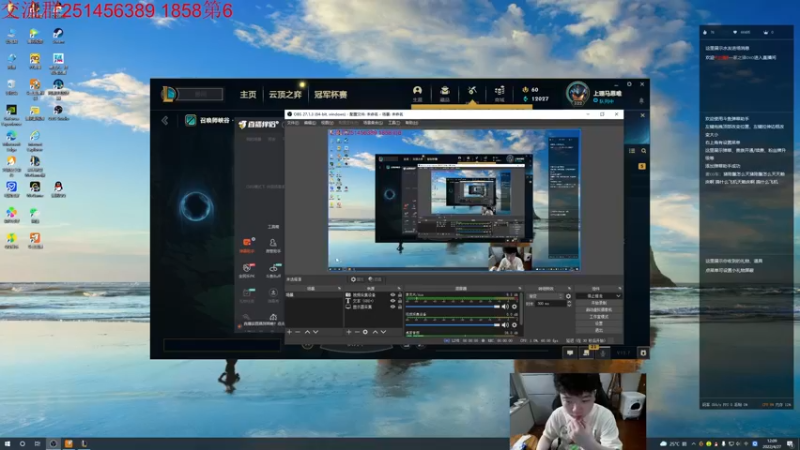Screen dimensions: 800x450
Task: Pop out the sources dock panel
Action: pos(399,289)
